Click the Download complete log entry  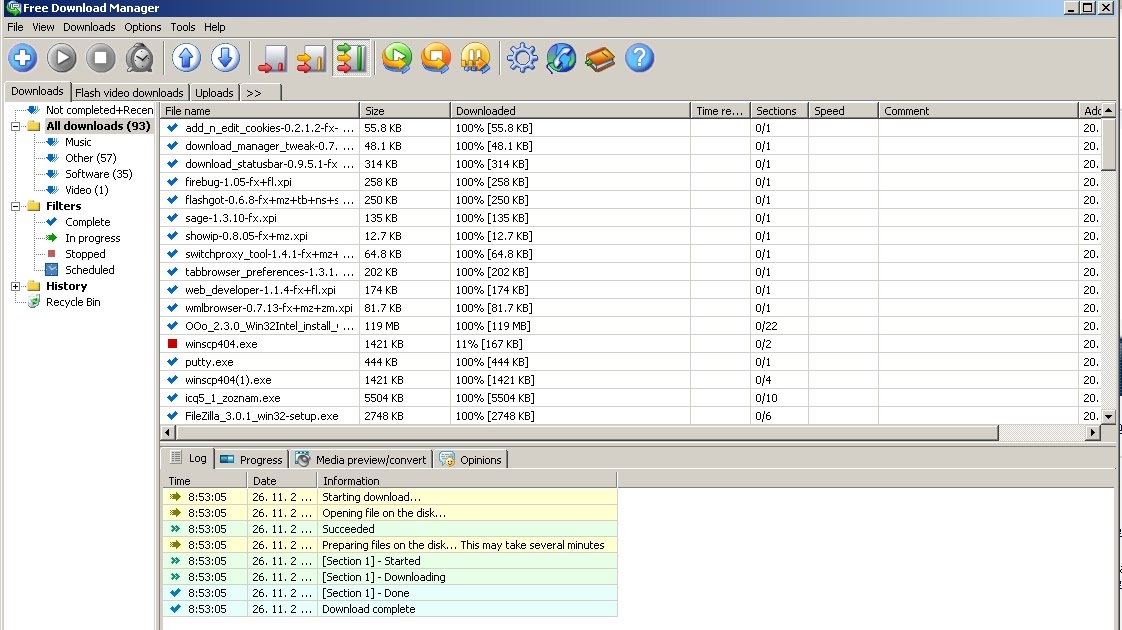pos(390,609)
